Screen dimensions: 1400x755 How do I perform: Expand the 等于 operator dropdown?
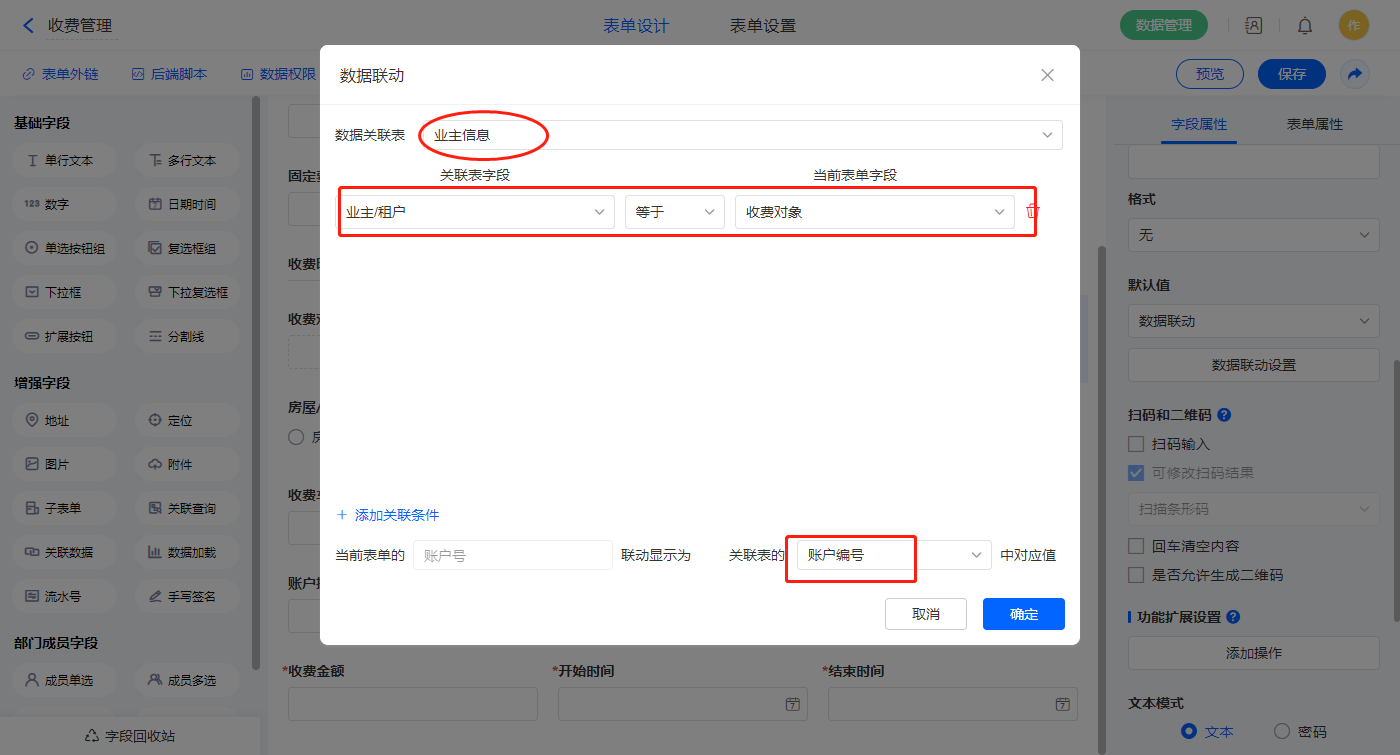click(x=674, y=212)
